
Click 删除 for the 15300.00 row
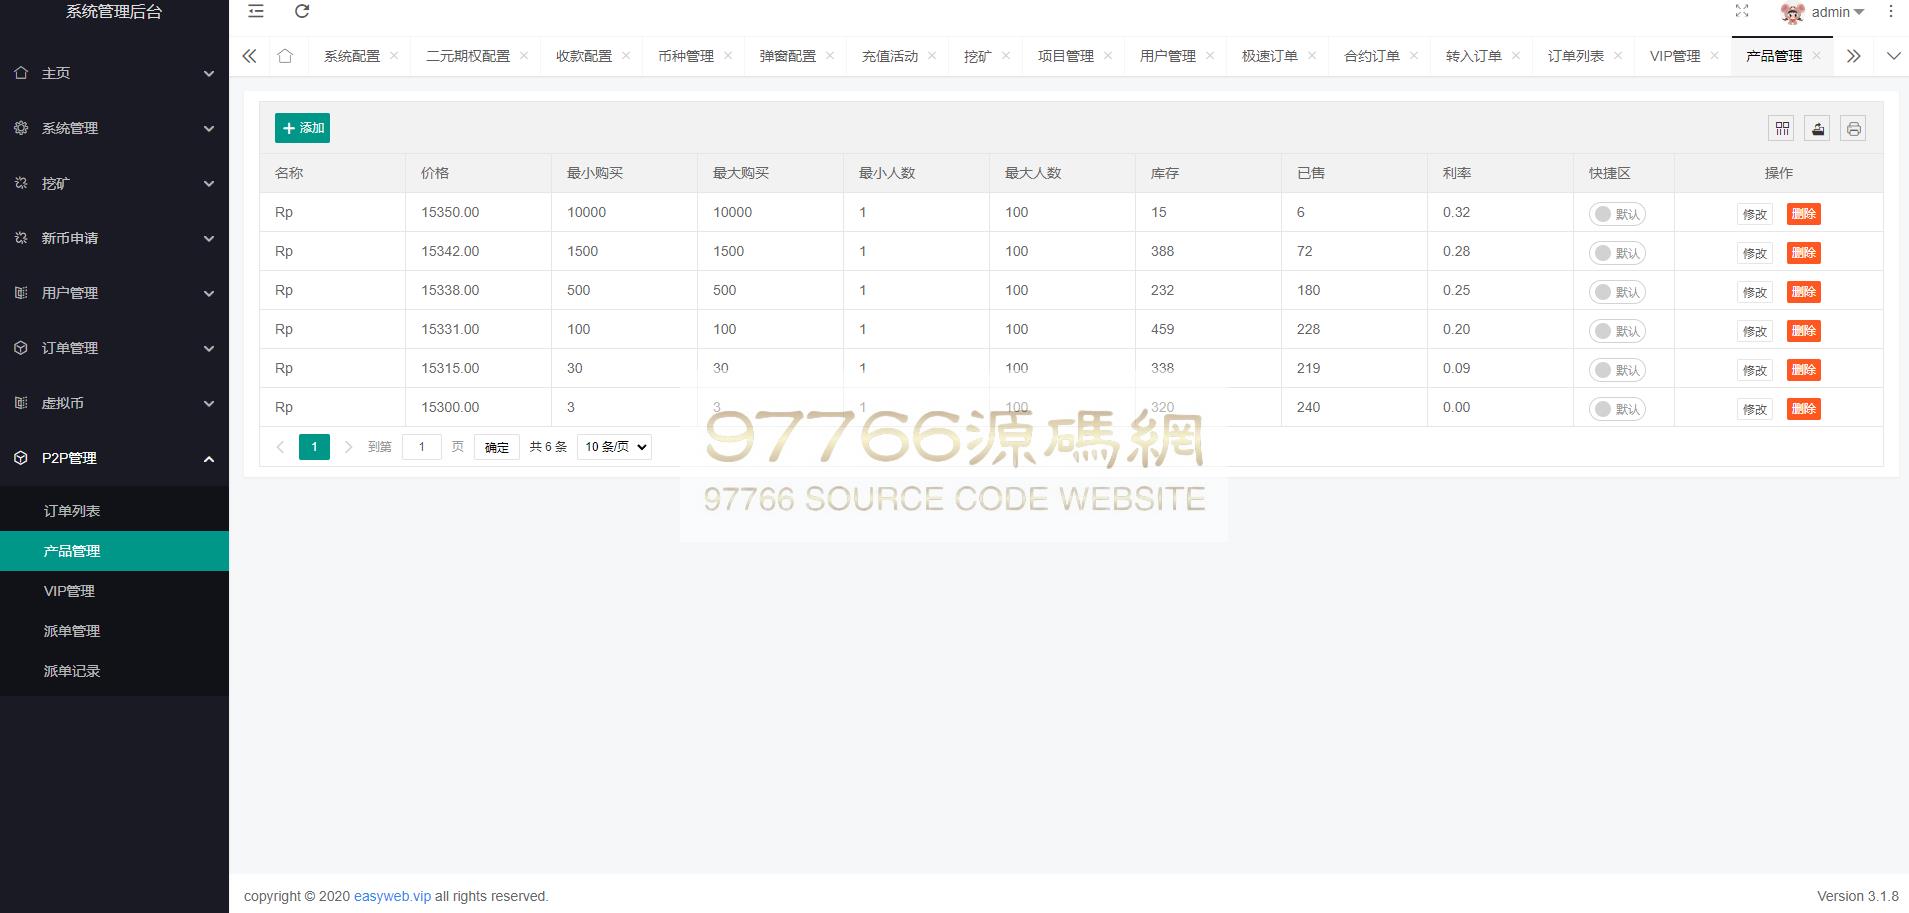[1804, 409]
